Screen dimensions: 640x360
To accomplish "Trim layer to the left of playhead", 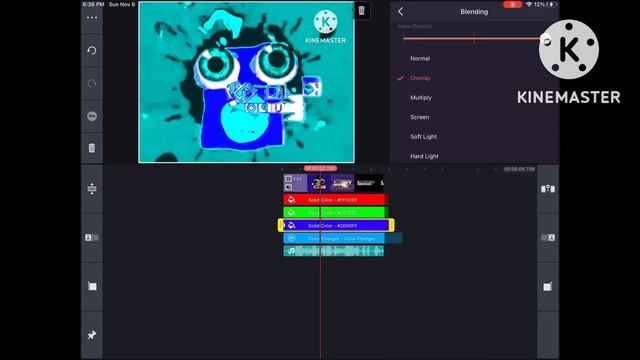I will point(92,238).
